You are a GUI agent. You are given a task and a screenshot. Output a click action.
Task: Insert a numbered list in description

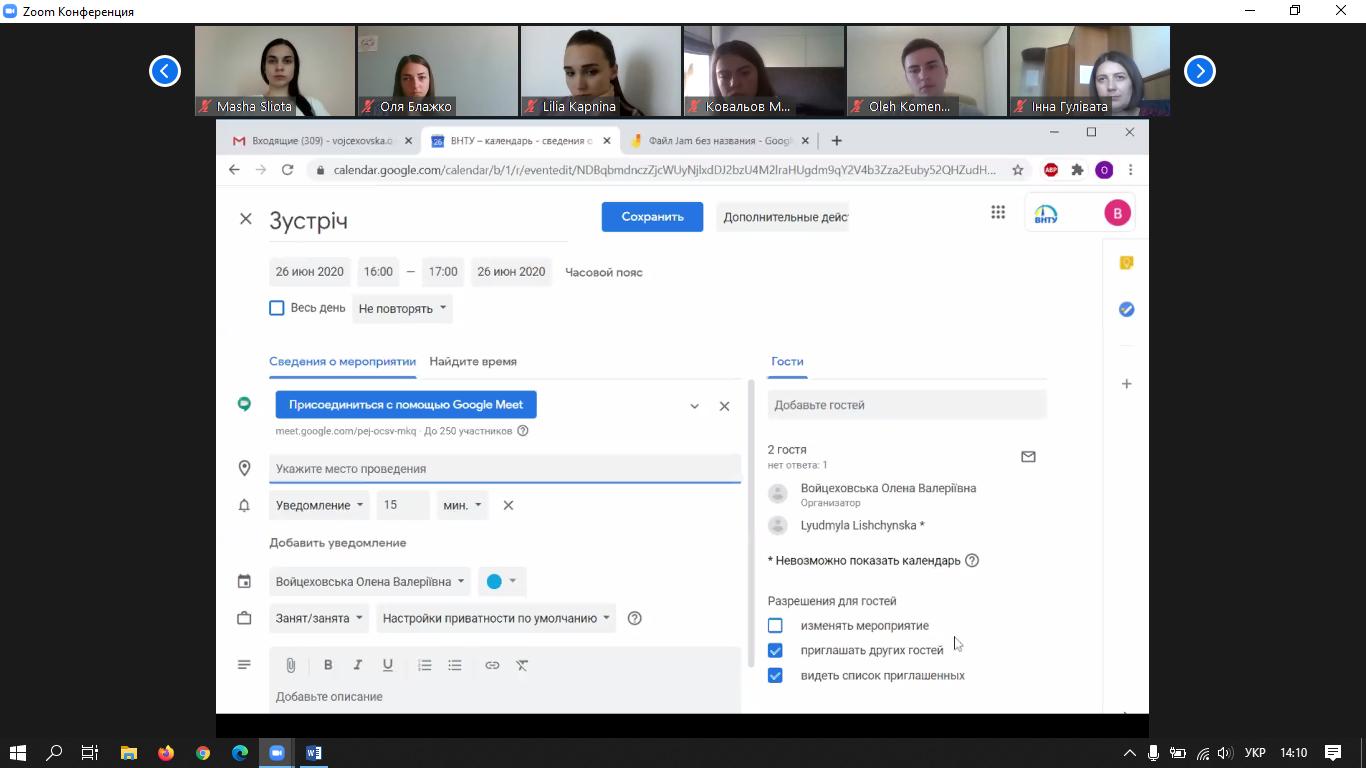coord(425,665)
